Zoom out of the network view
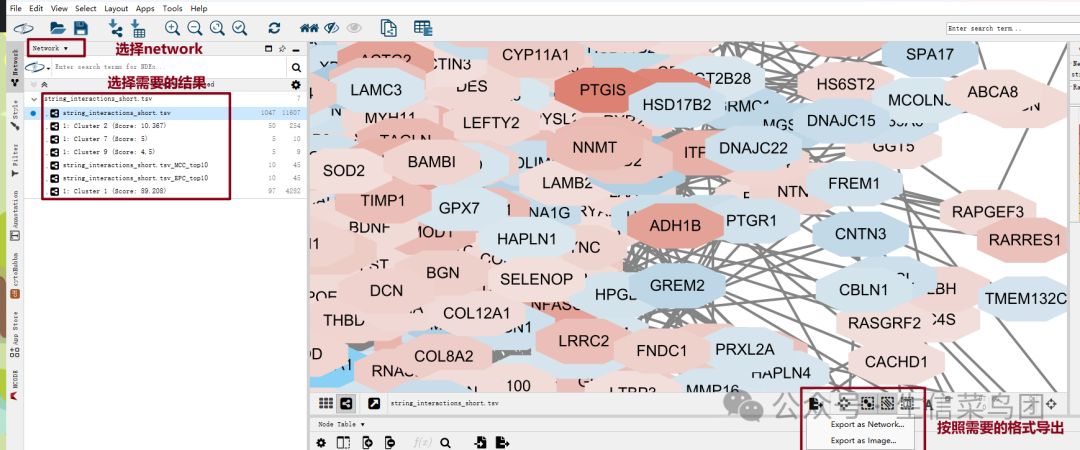 pyautogui.click(x=195, y=28)
